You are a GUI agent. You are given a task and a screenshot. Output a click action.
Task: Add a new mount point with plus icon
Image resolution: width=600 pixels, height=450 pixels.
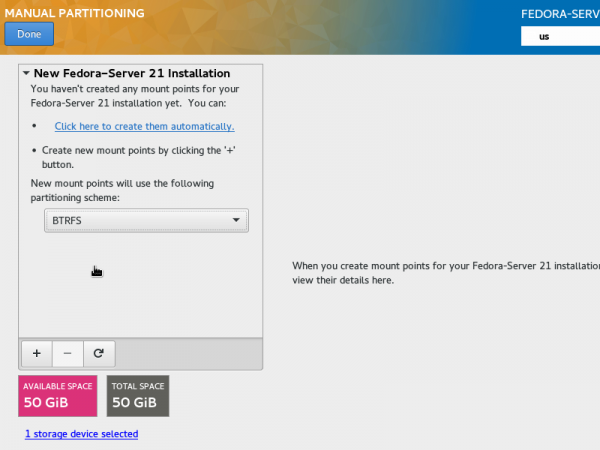(x=37, y=353)
